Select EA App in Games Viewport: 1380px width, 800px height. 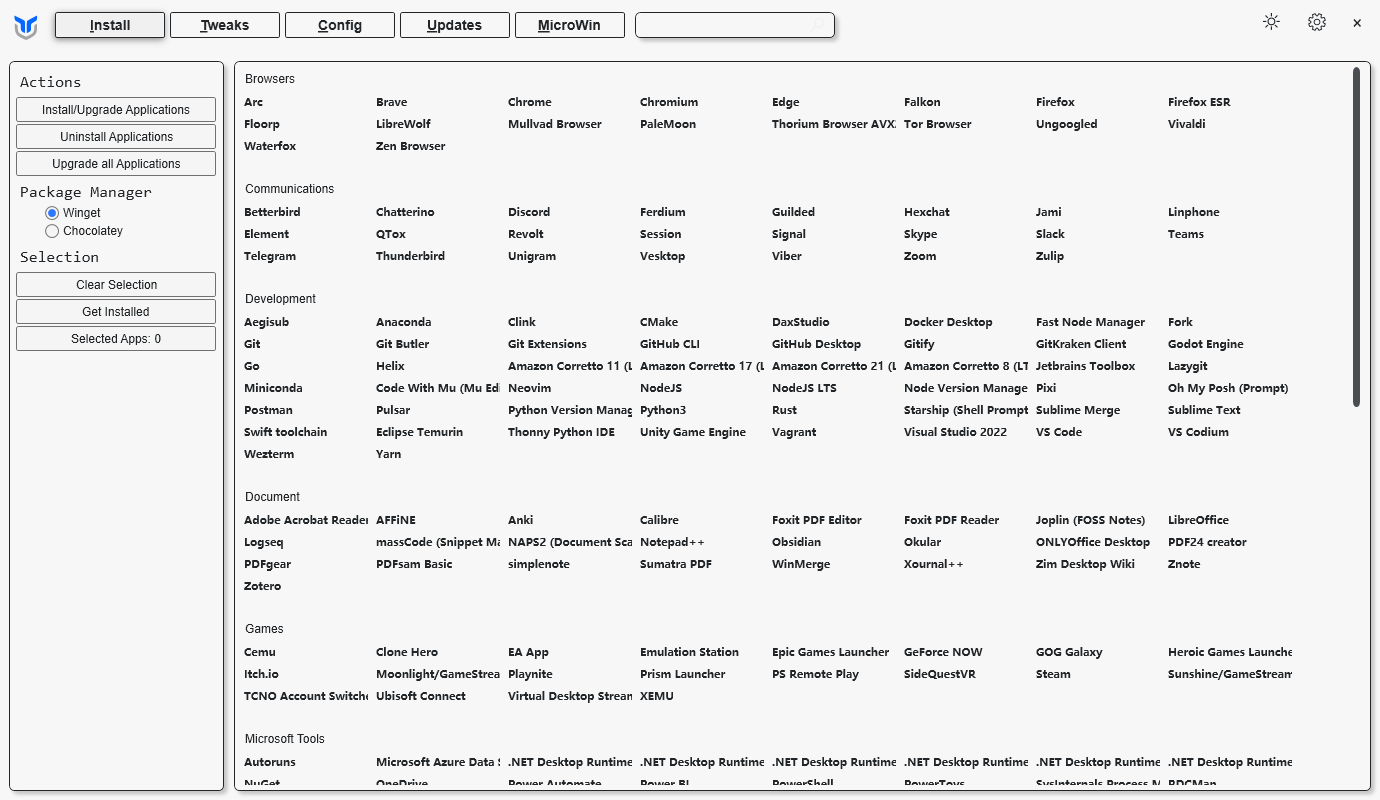(x=528, y=652)
